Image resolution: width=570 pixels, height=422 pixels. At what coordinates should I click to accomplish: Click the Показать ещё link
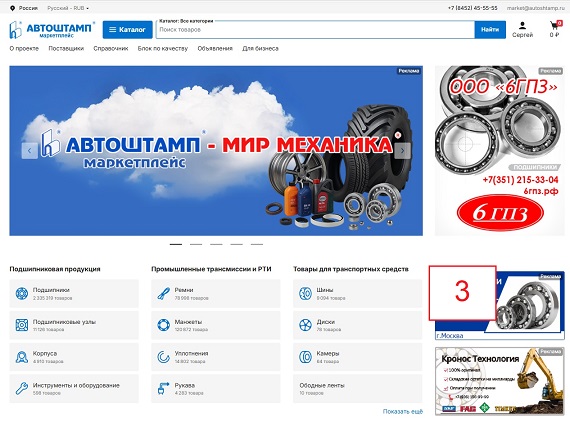[x=403, y=411]
